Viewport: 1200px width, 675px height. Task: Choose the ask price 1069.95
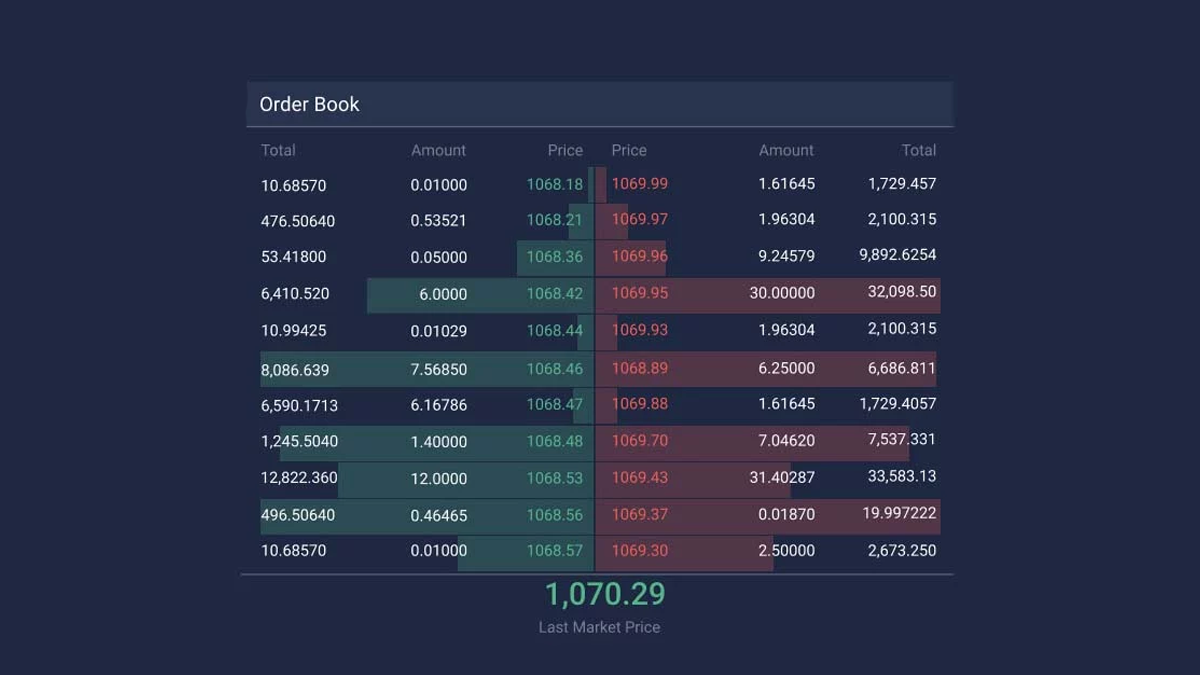pos(640,294)
